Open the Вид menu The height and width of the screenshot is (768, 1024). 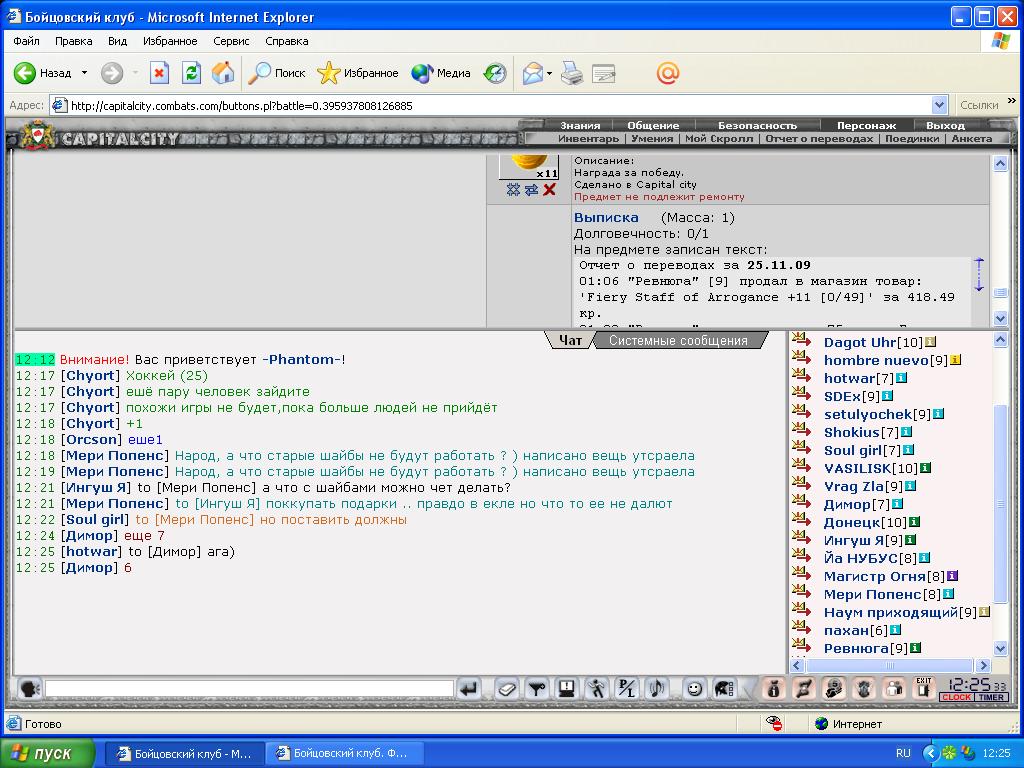point(118,40)
